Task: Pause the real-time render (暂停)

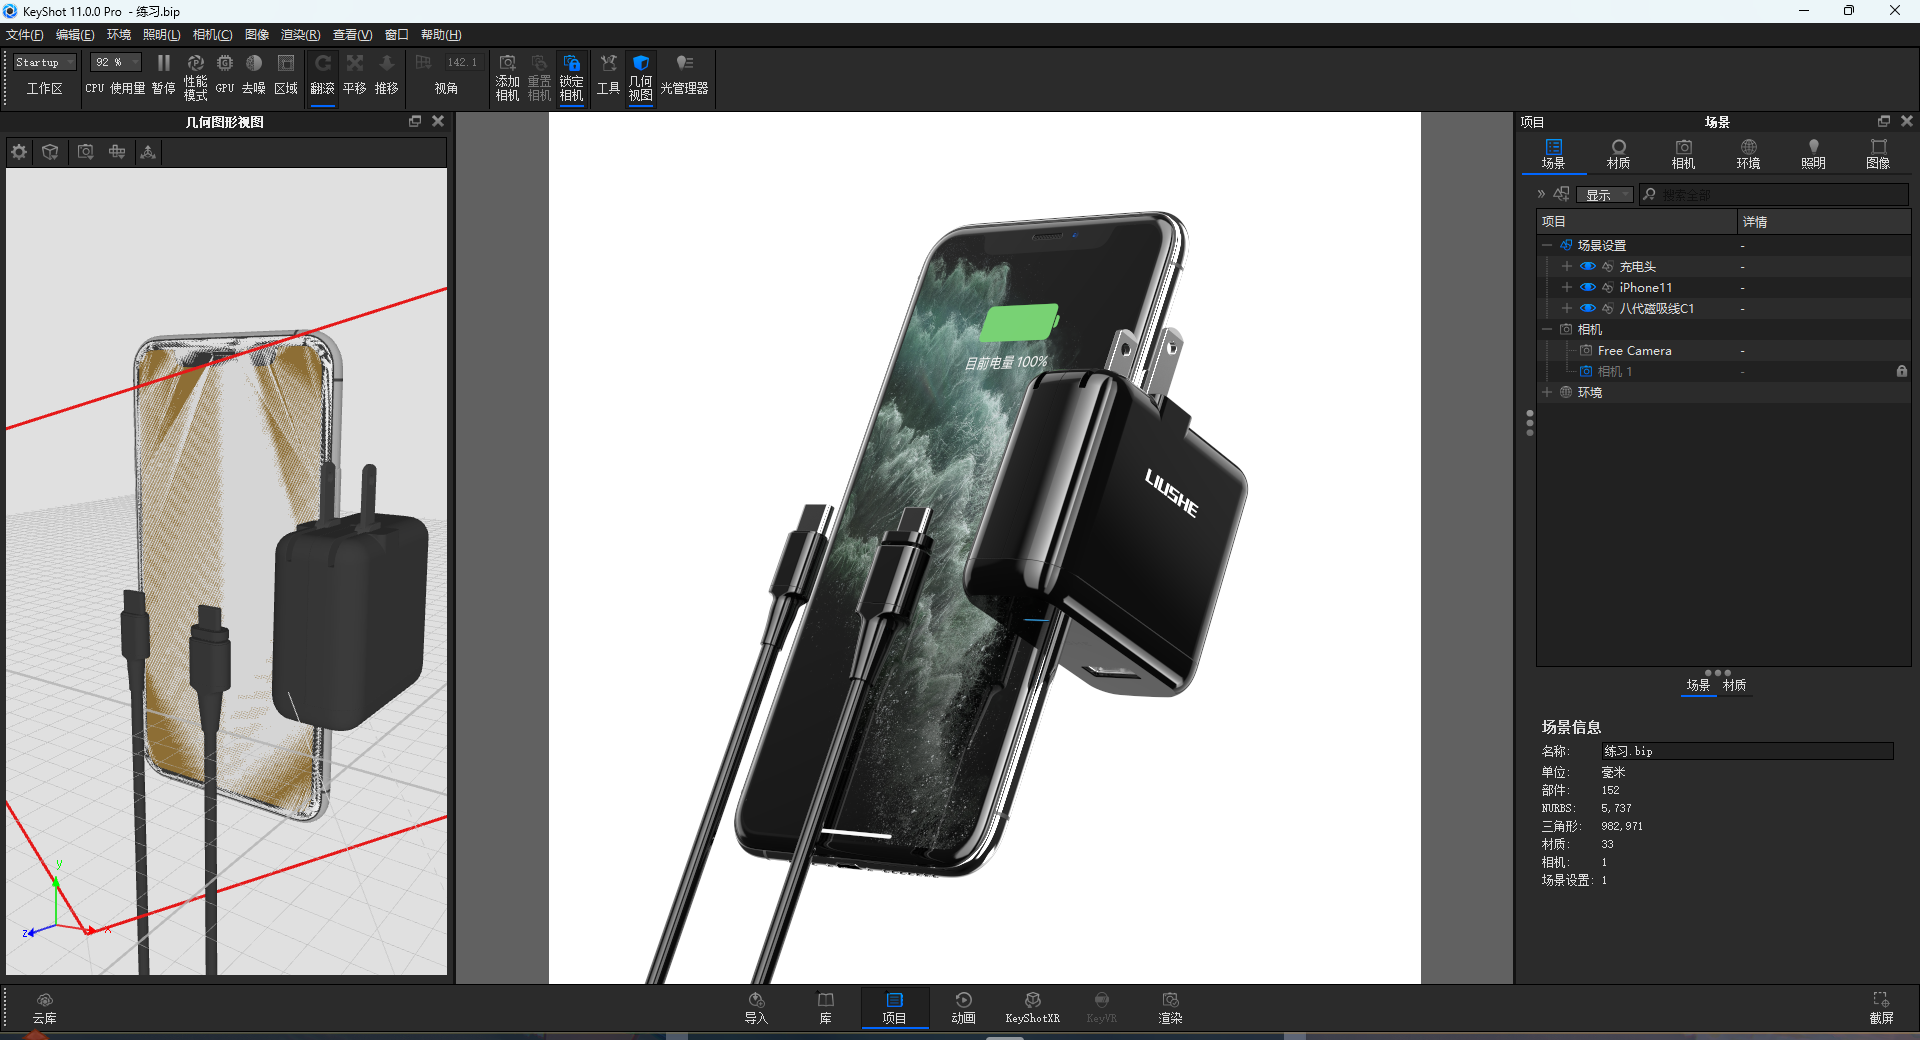Action: pos(164,75)
